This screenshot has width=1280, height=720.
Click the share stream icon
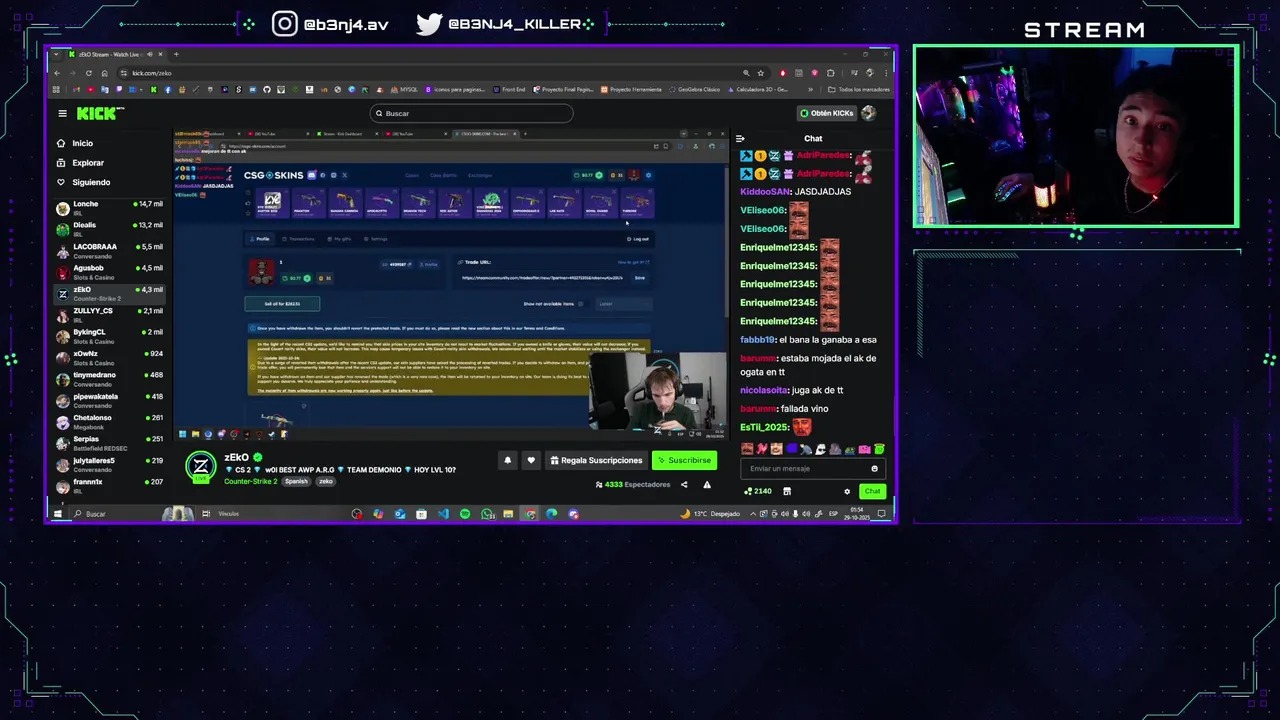(x=684, y=485)
